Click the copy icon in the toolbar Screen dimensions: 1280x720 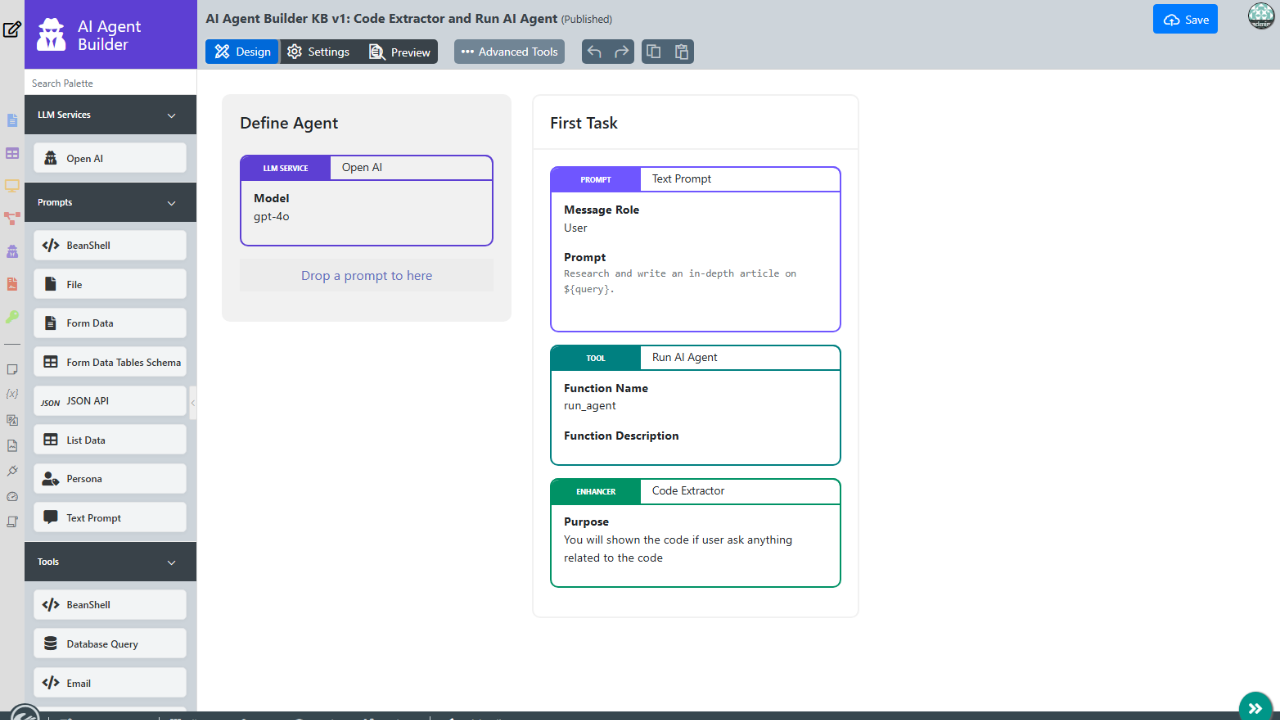[x=653, y=52]
